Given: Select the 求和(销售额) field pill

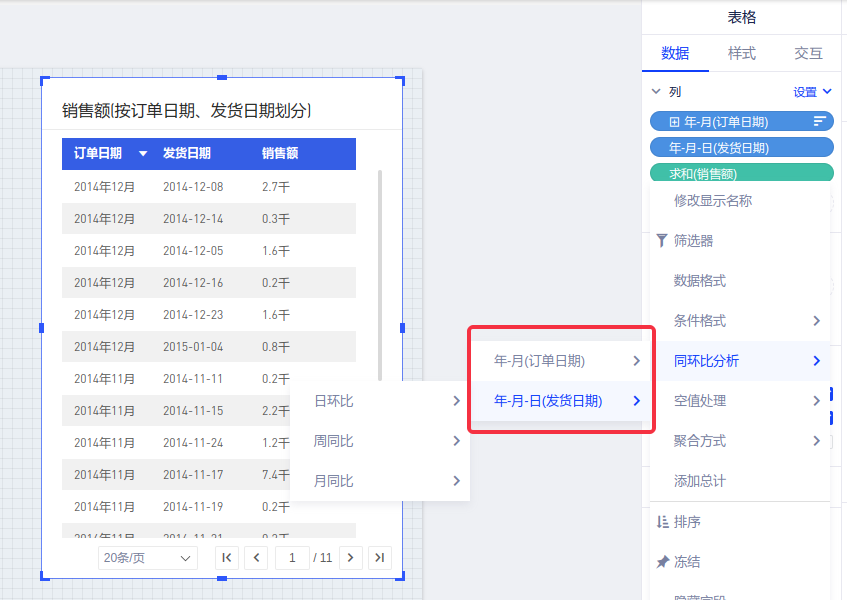Looking at the screenshot, I should point(741,173).
